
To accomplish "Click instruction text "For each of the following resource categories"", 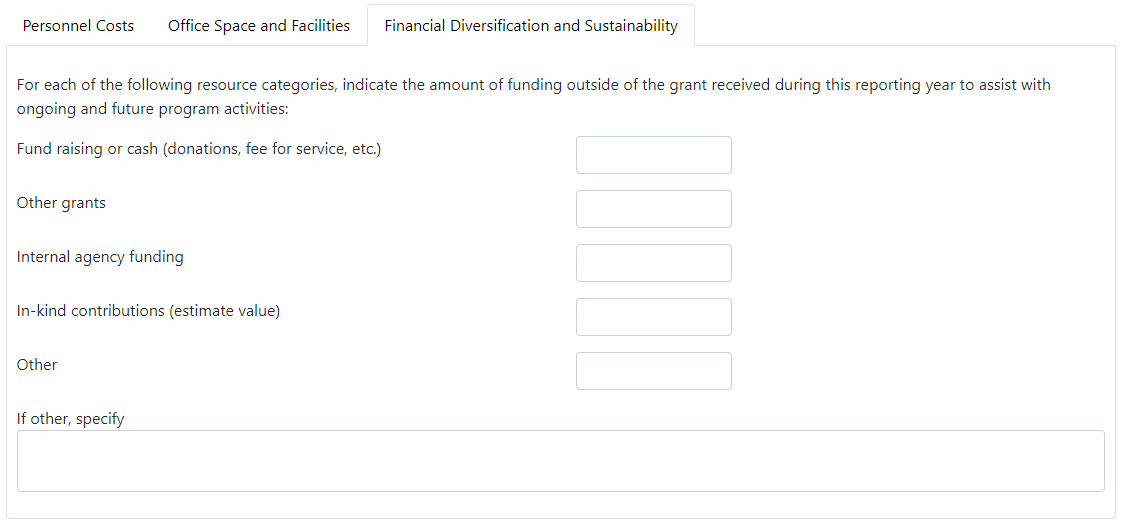I will [x=177, y=85].
